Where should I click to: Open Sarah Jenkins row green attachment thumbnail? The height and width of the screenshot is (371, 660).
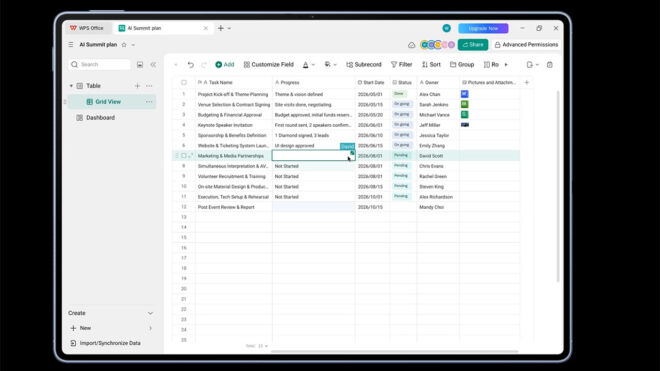(x=465, y=104)
